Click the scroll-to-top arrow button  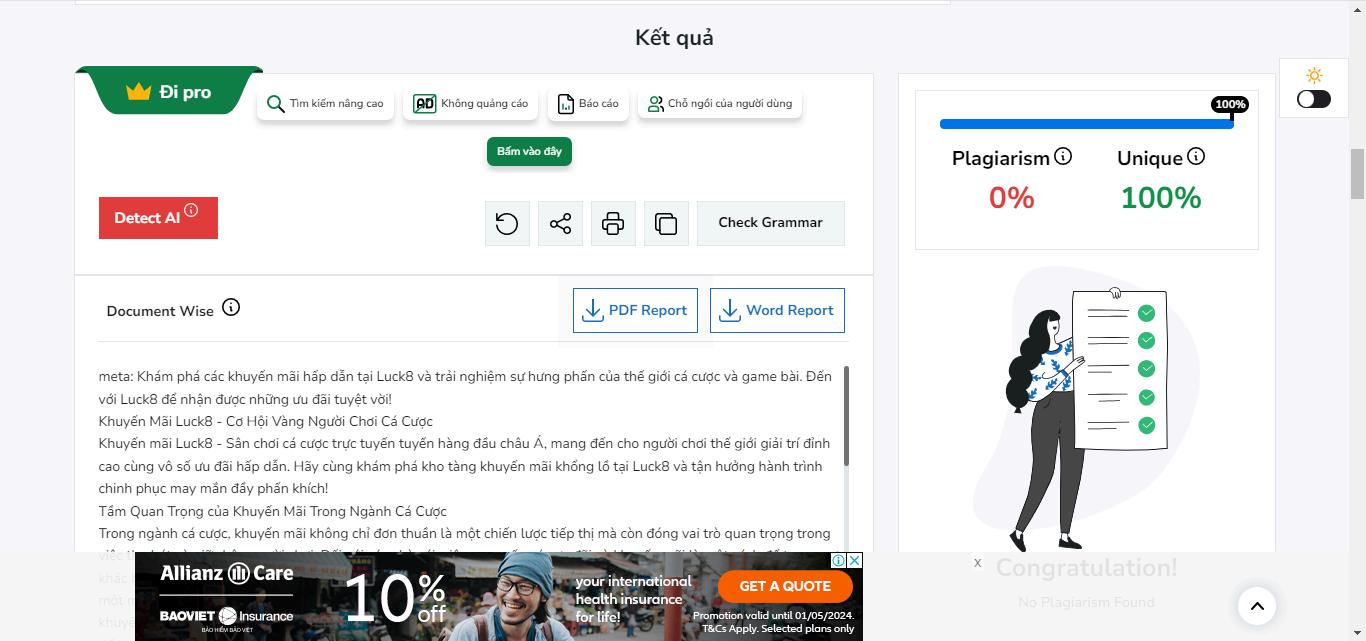1257,605
